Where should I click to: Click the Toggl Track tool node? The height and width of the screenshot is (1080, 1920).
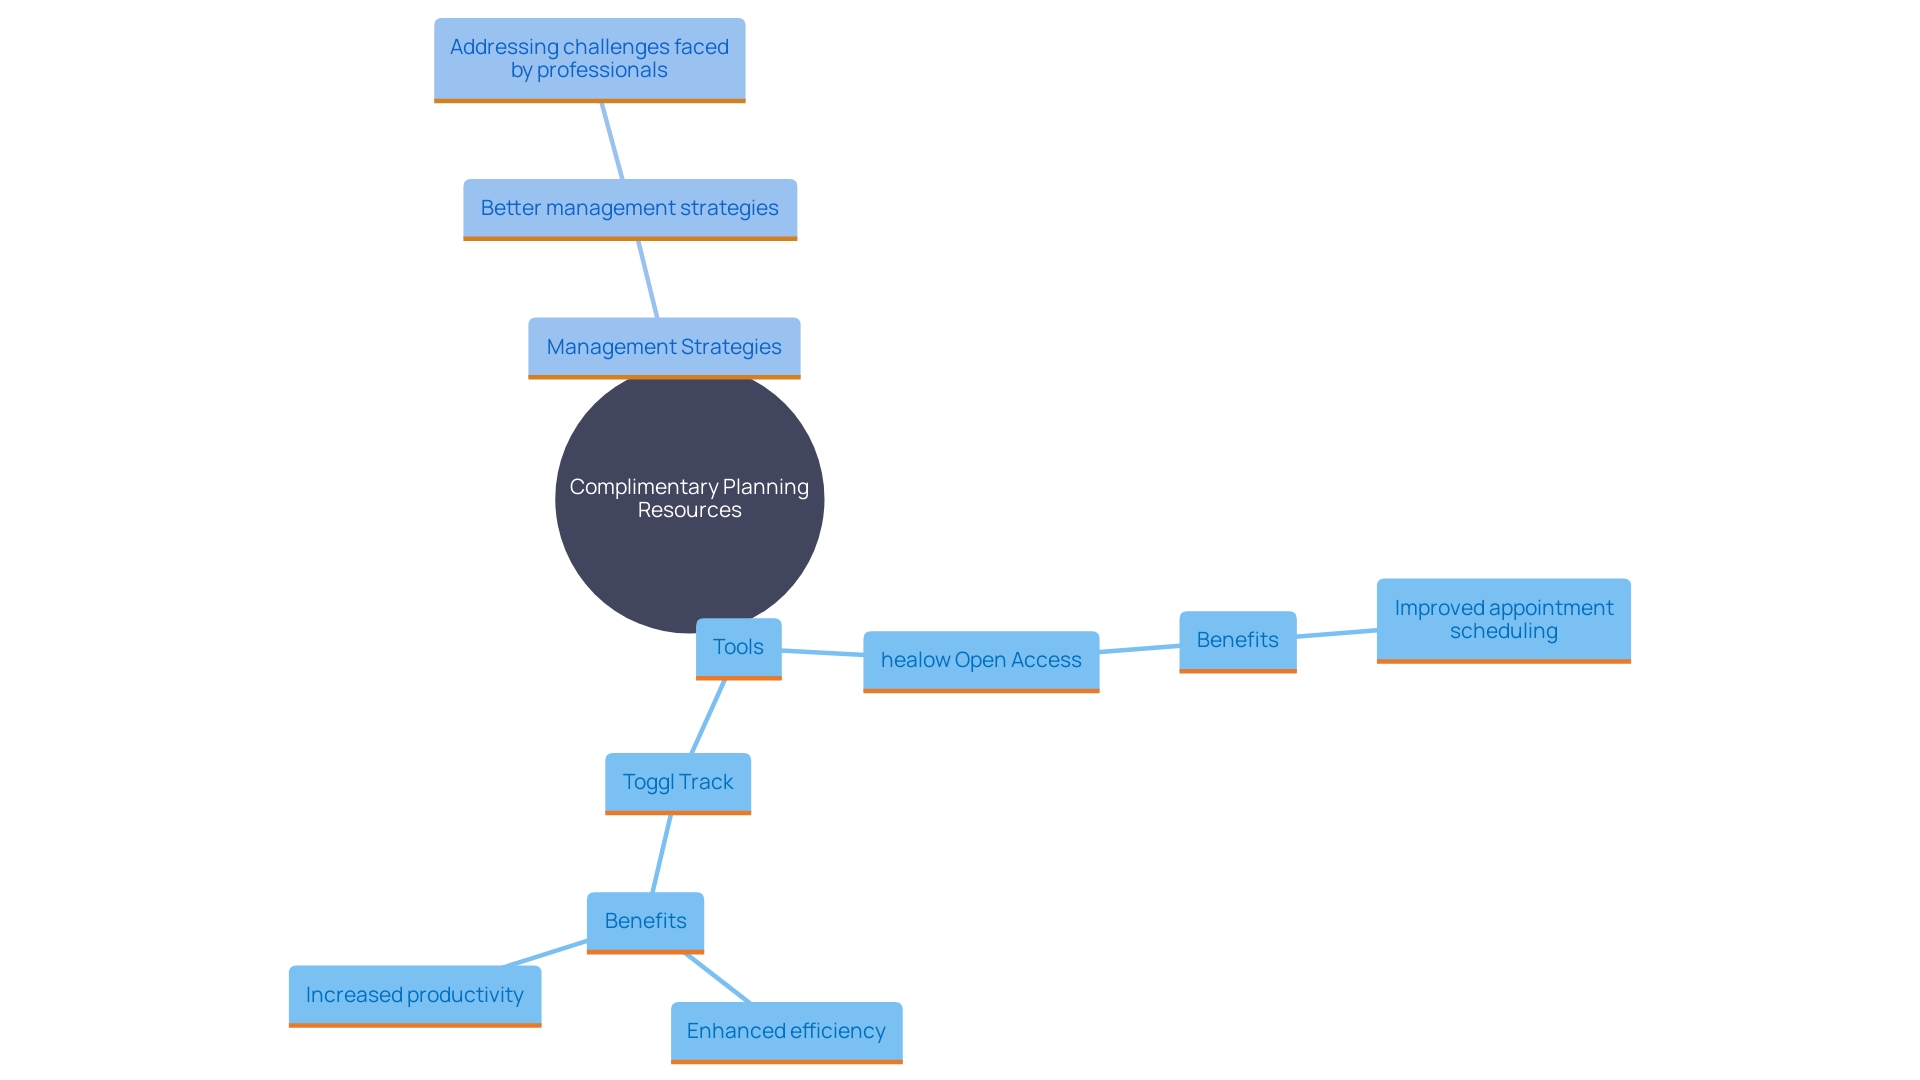[676, 781]
